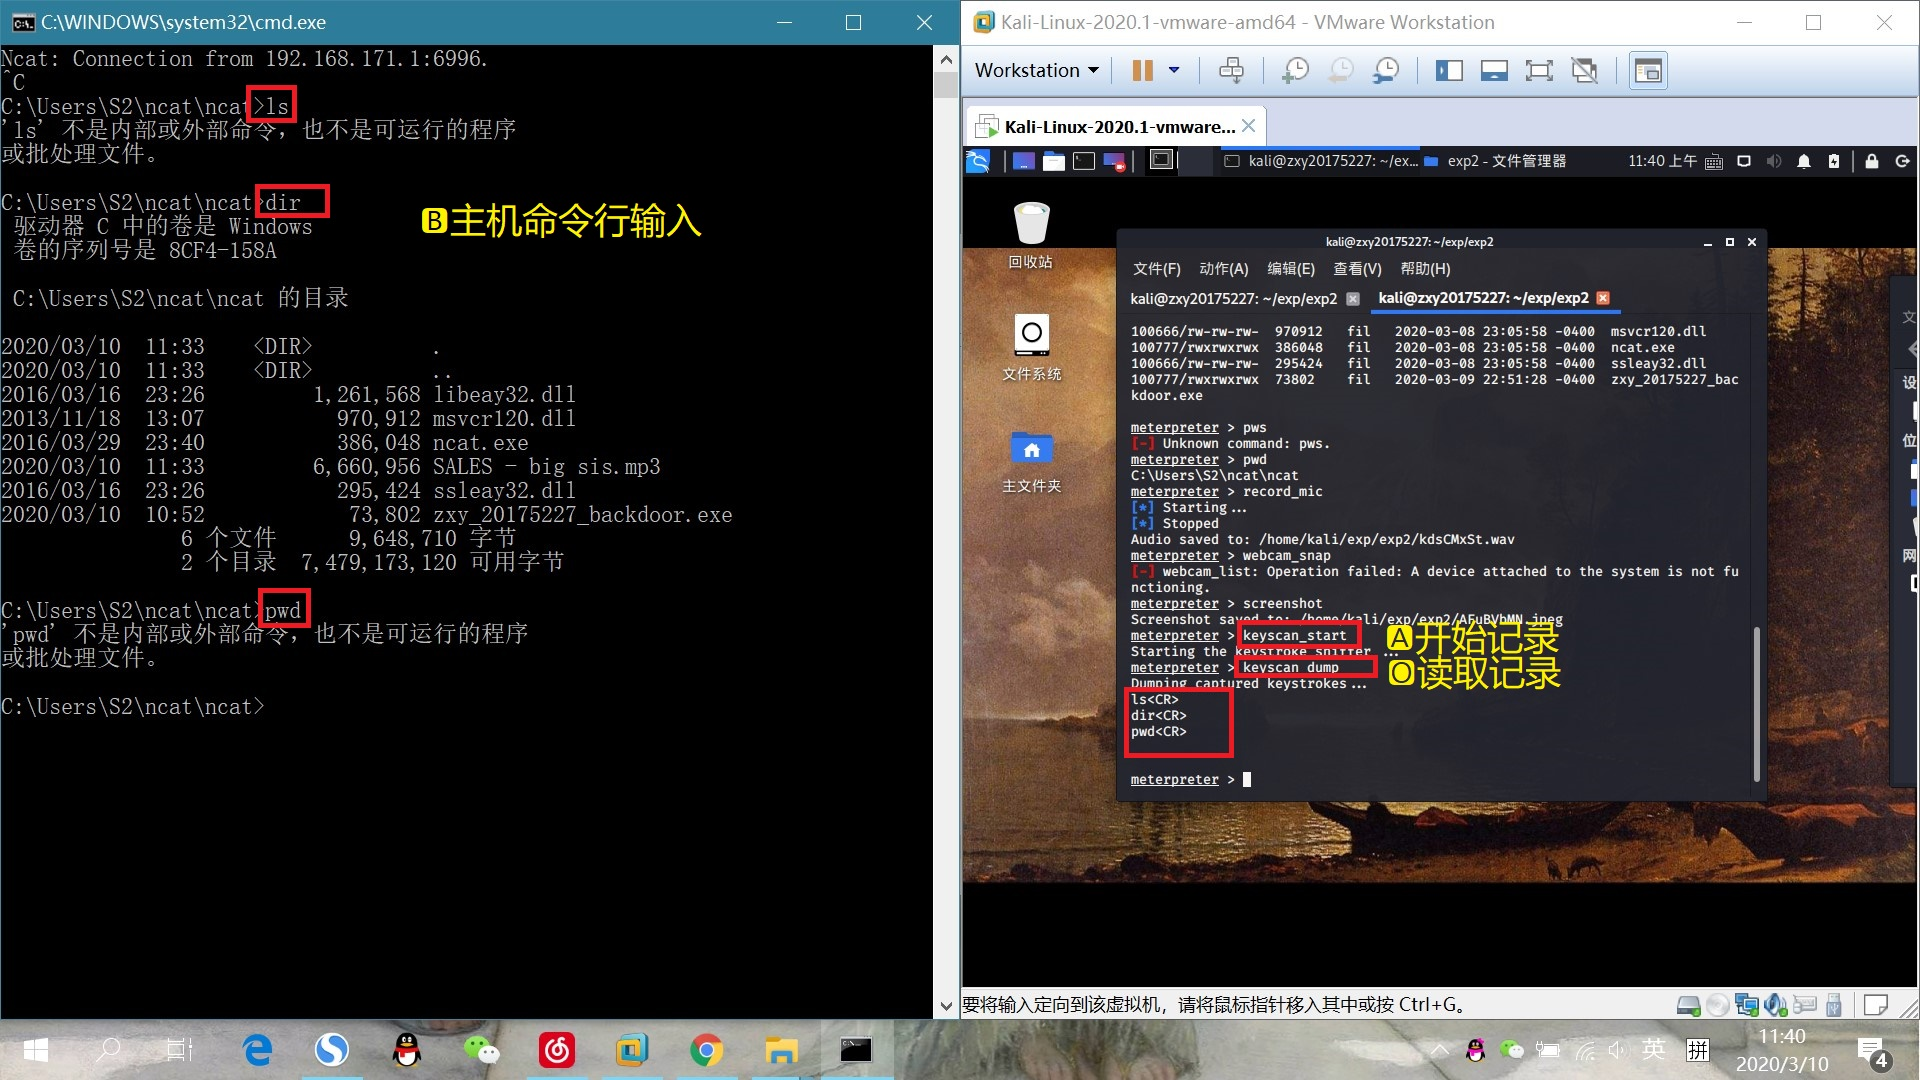The height and width of the screenshot is (1080, 1920).
Task: Open 编辑(E) menu in terminal
Action: (x=1290, y=269)
